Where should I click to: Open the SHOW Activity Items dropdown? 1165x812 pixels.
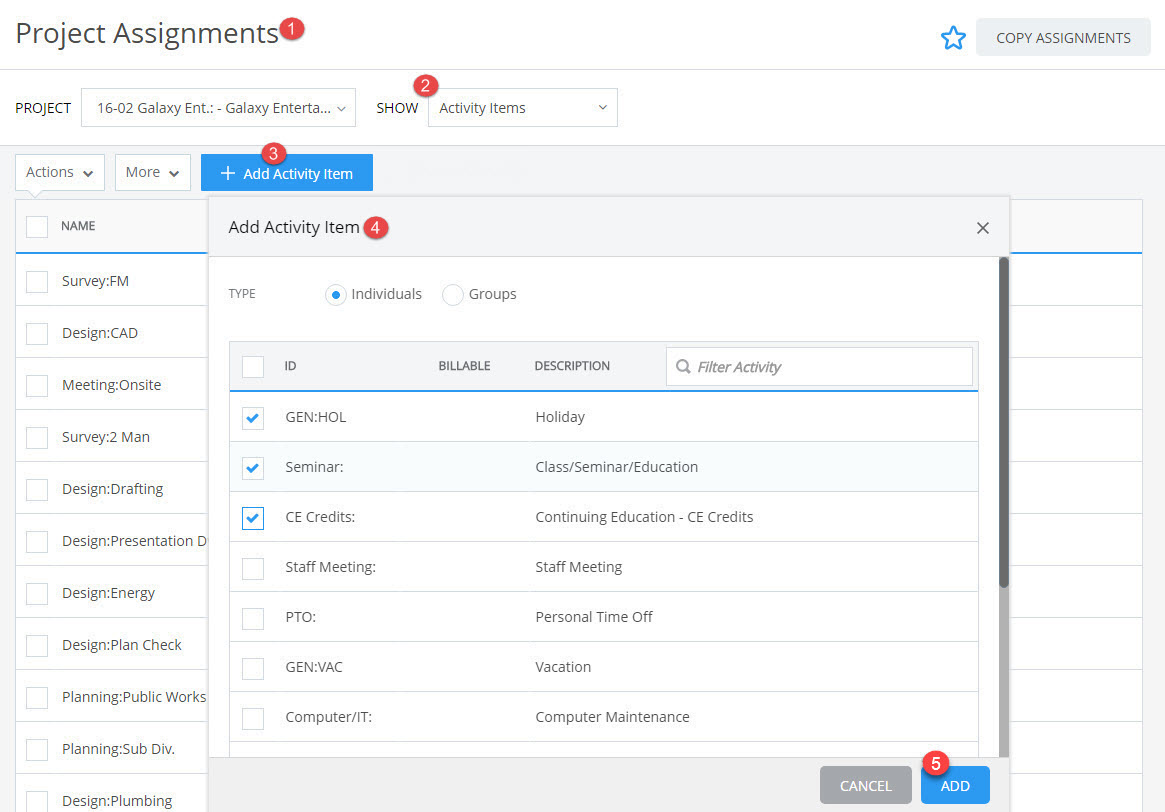[522, 107]
